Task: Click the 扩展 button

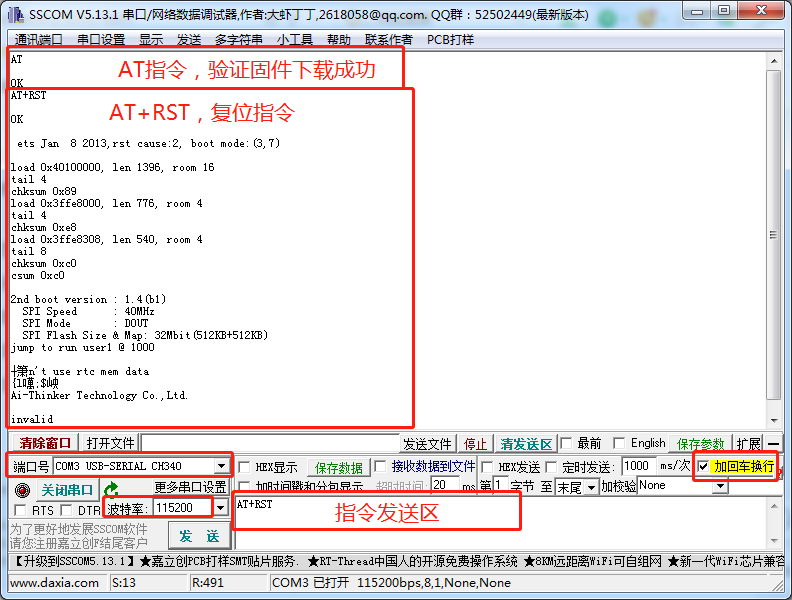Action: (x=748, y=444)
